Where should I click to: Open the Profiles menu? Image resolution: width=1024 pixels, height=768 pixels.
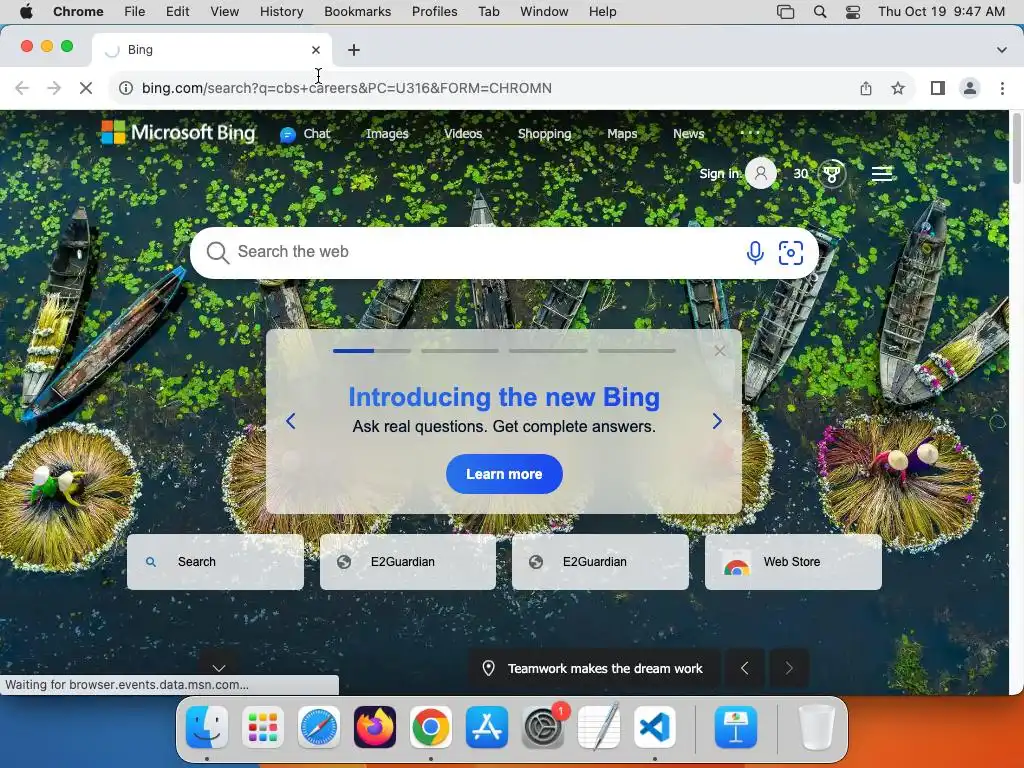434,12
